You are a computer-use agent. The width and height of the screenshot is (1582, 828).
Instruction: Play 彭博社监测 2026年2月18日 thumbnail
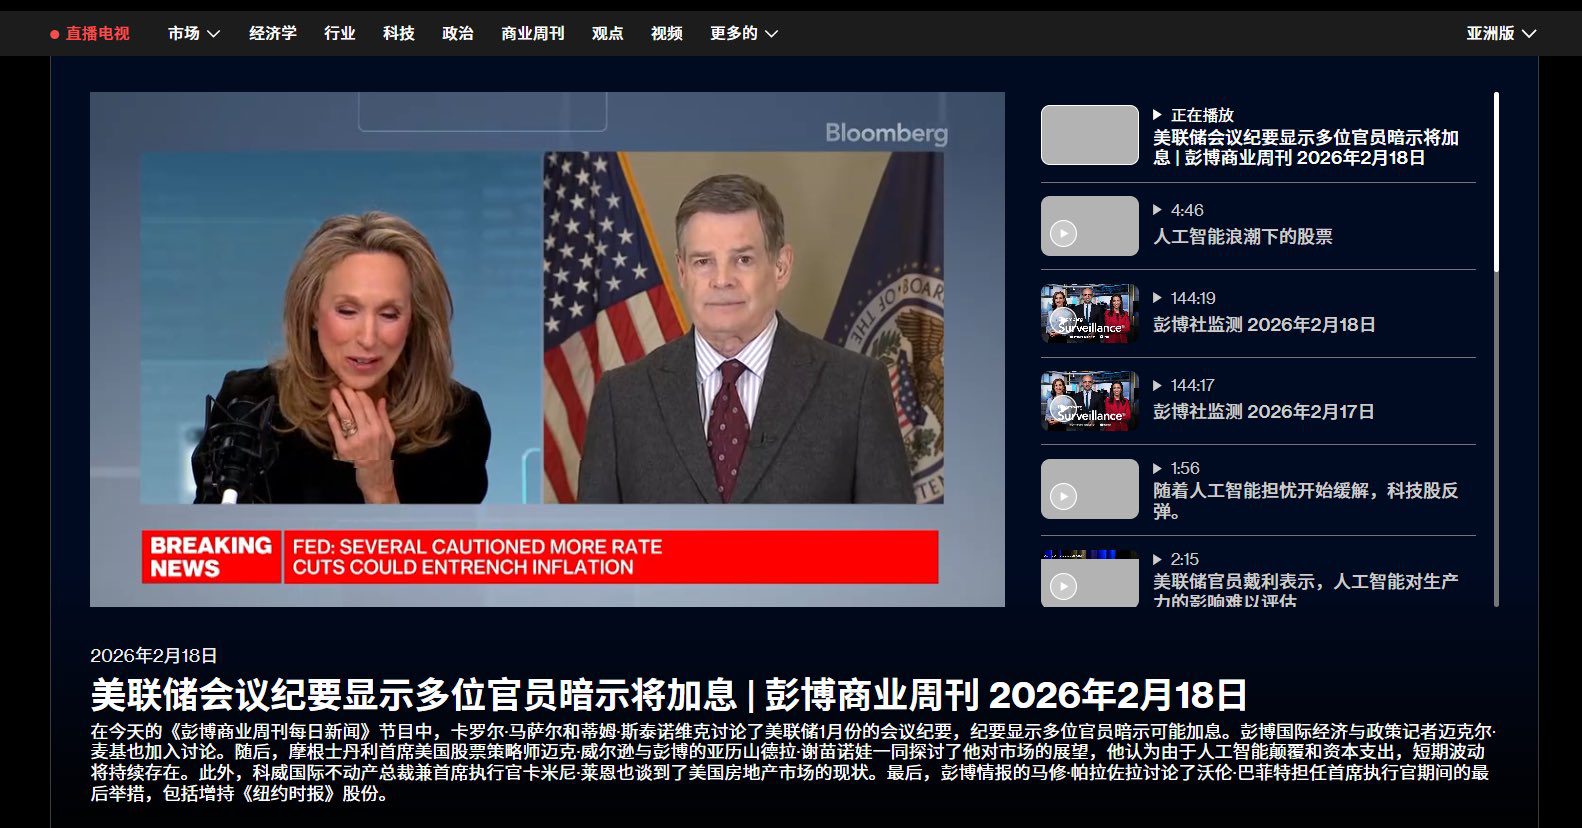tap(1090, 313)
